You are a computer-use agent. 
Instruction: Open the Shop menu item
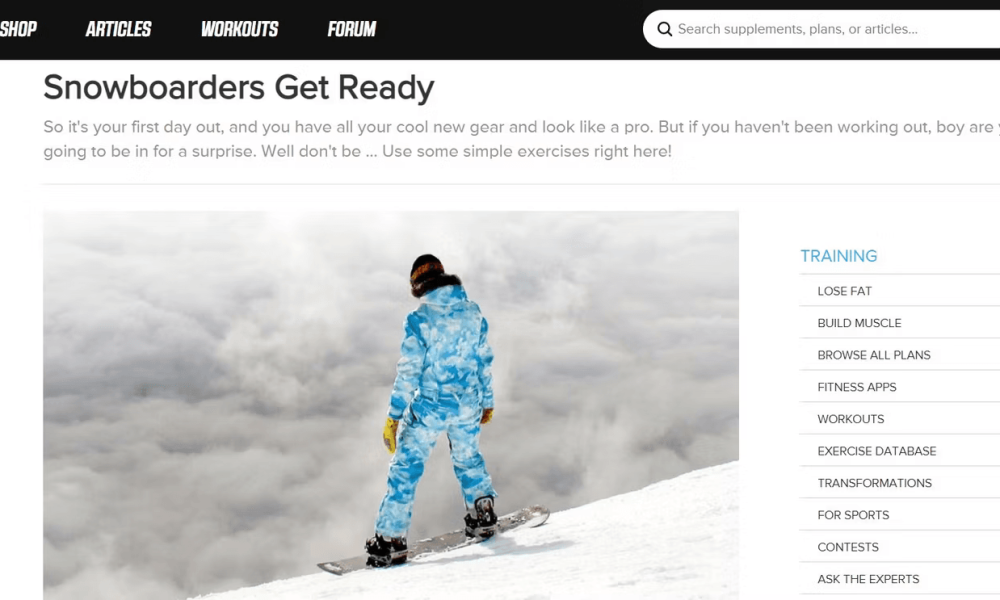(x=18, y=29)
